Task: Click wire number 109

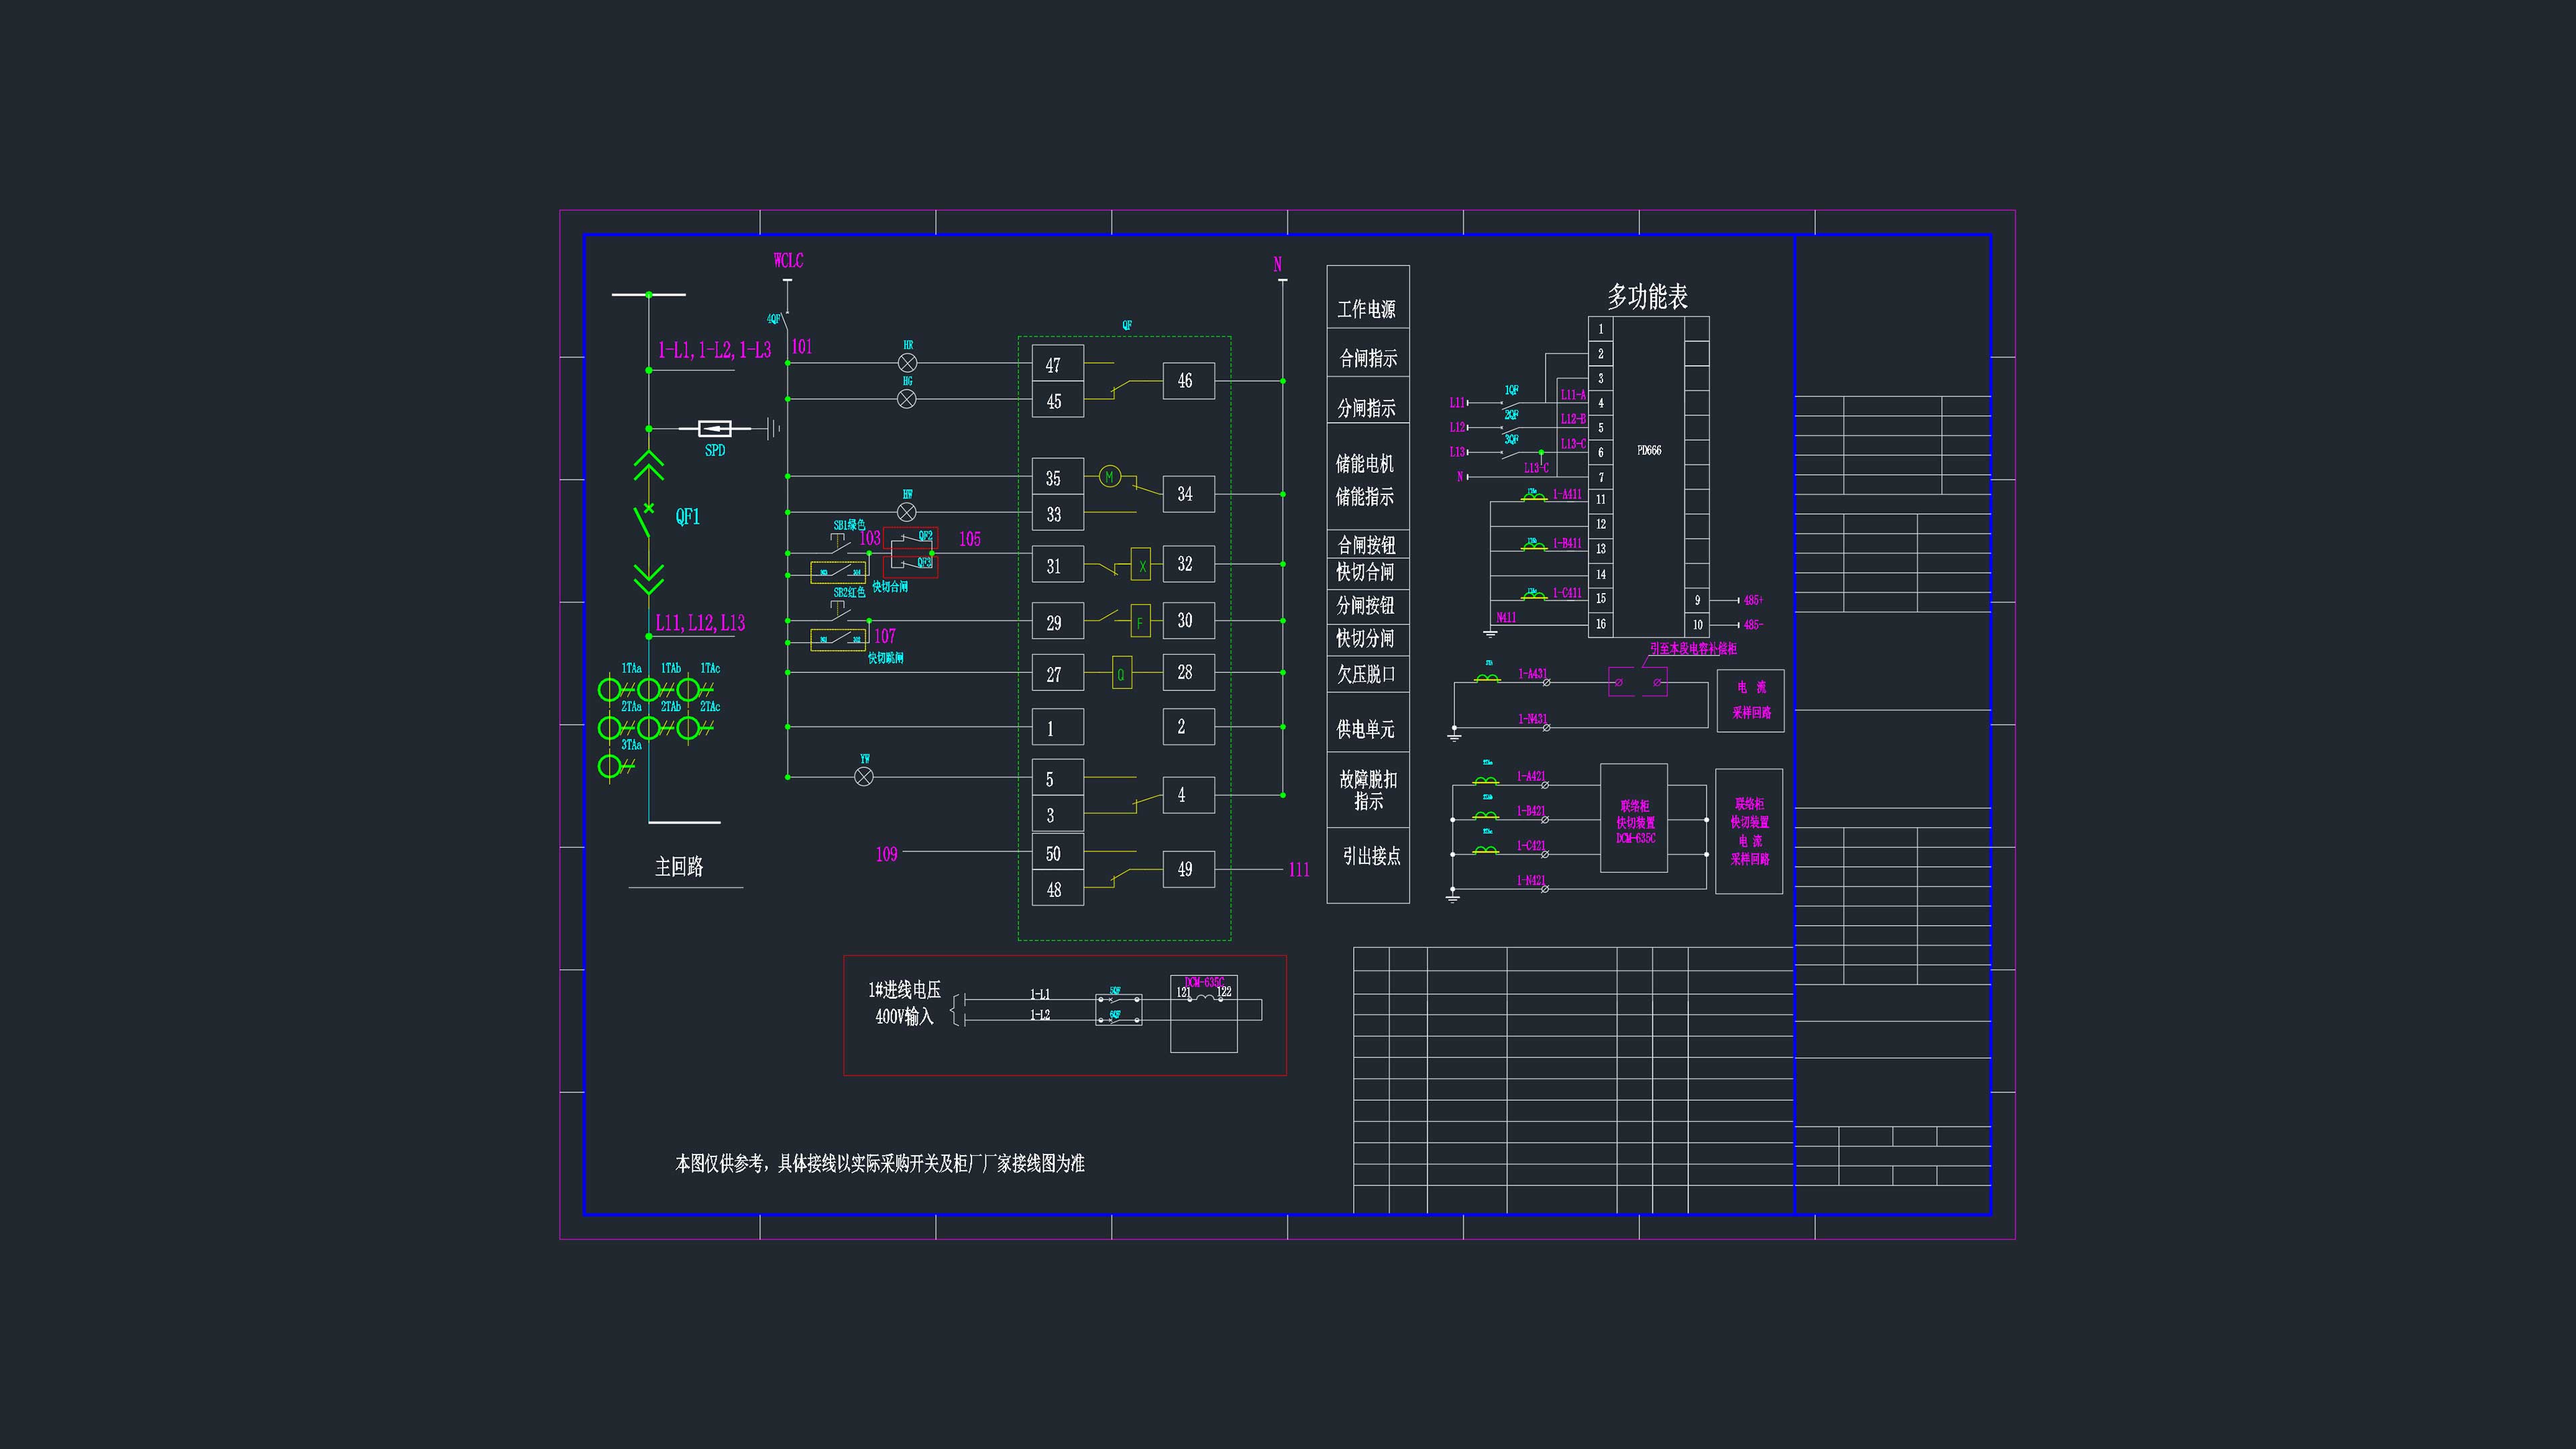Action: pyautogui.click(x=886, y=854)
